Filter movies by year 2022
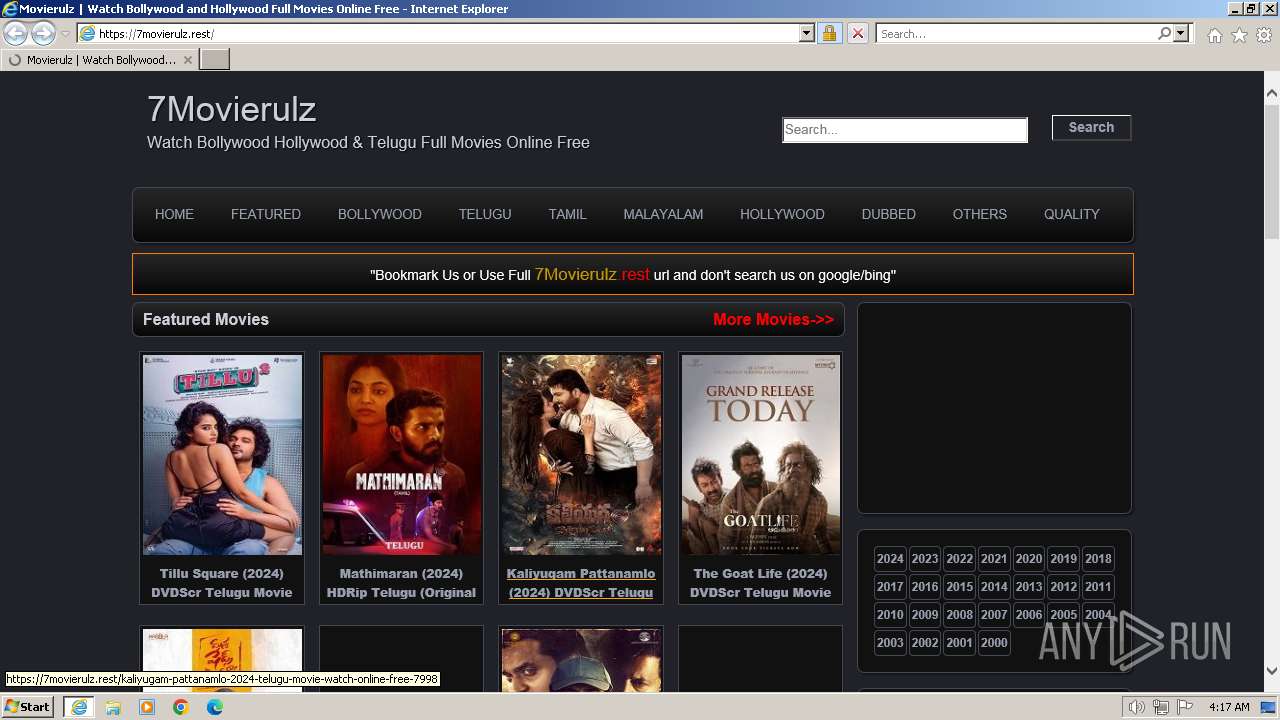 [959, 559]
